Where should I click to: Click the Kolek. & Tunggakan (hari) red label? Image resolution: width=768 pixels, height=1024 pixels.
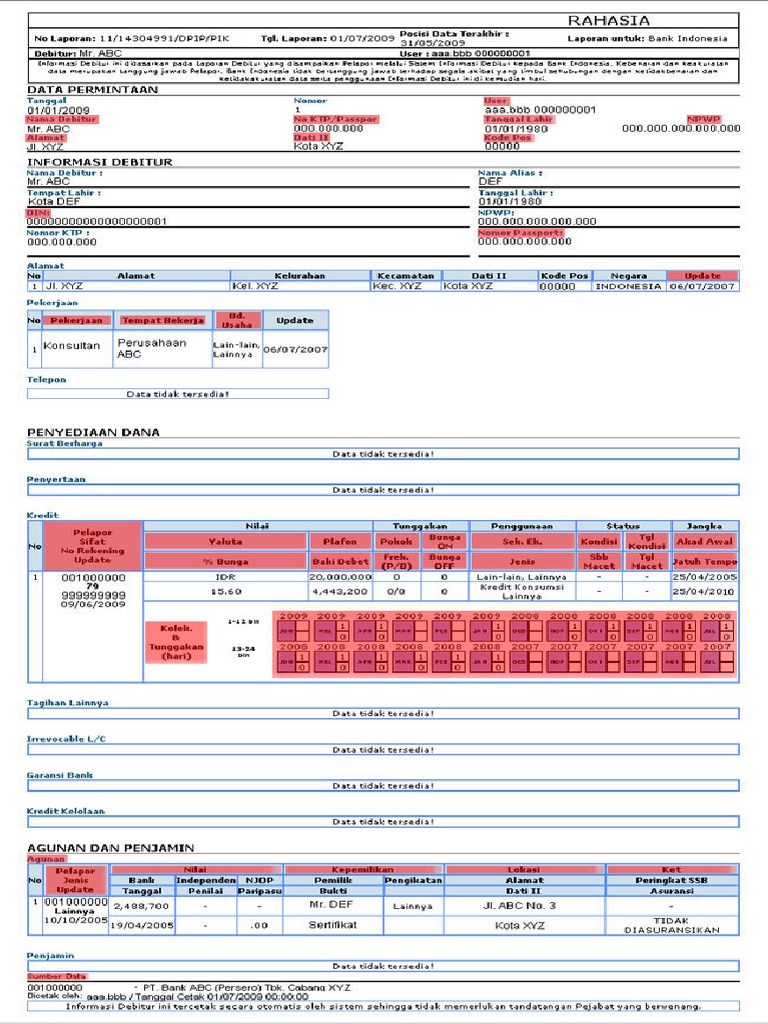(175, 642)
